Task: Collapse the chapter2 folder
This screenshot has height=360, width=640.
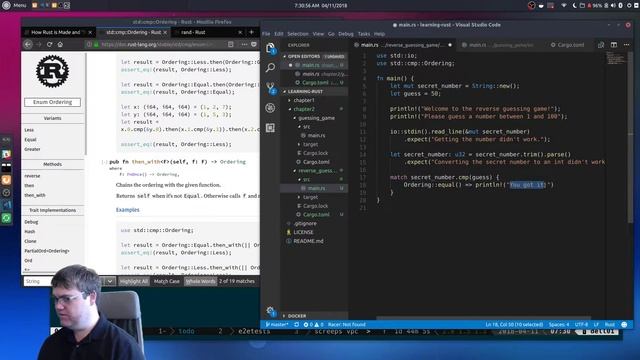Action: 304,109
